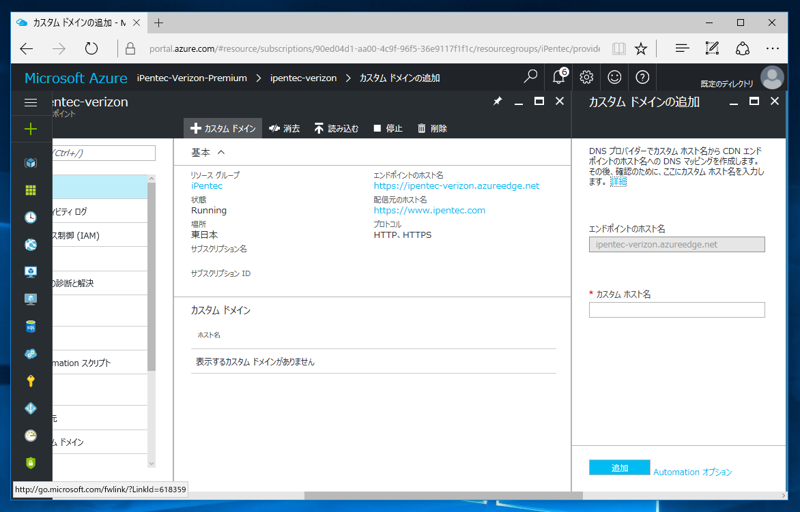Viewport: 800px width, 512px height.
Task: Click the Microsoft Azure logo
Action: click(x=76, y=78)
